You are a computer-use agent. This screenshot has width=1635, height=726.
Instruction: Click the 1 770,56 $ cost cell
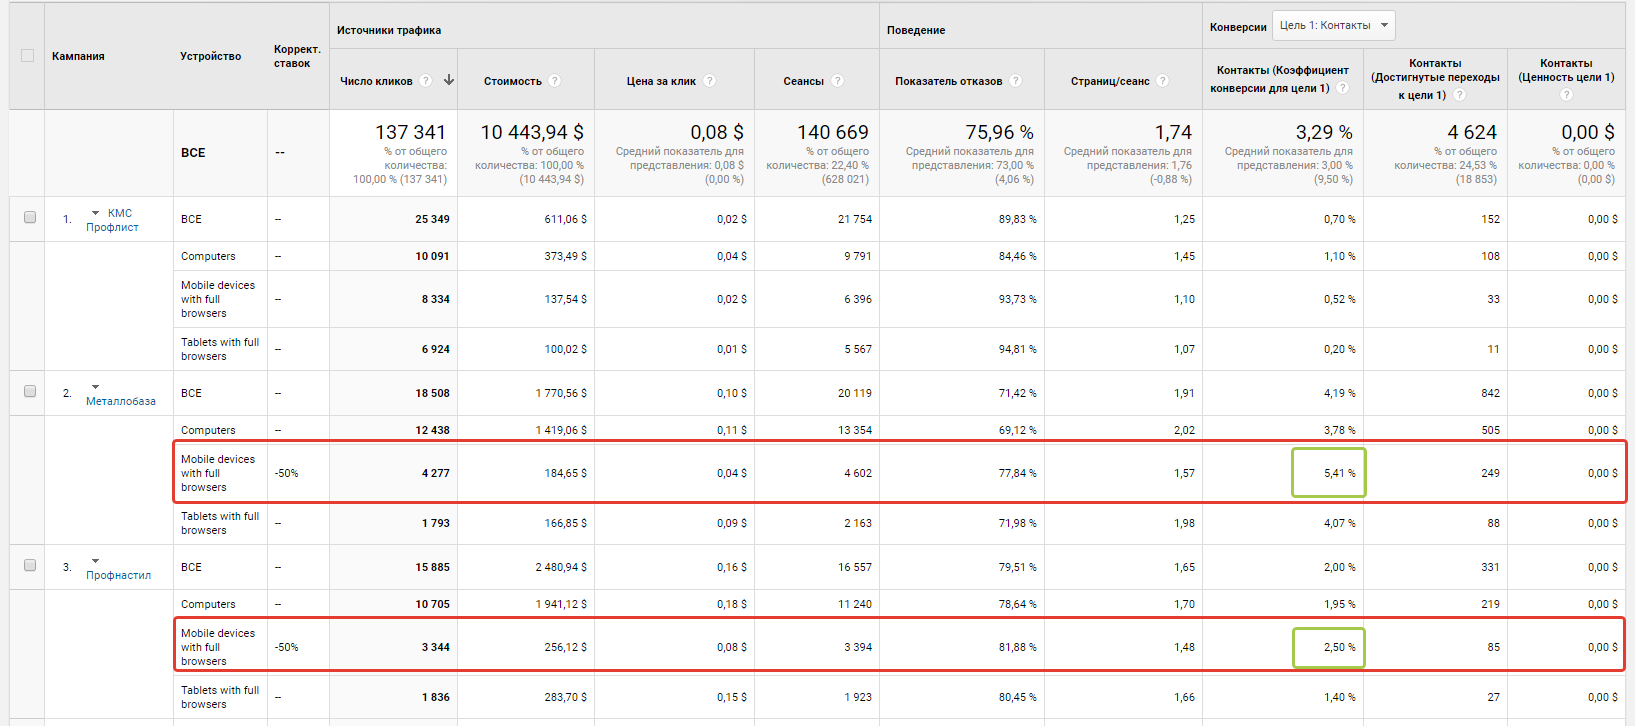(x=561, y=393)
